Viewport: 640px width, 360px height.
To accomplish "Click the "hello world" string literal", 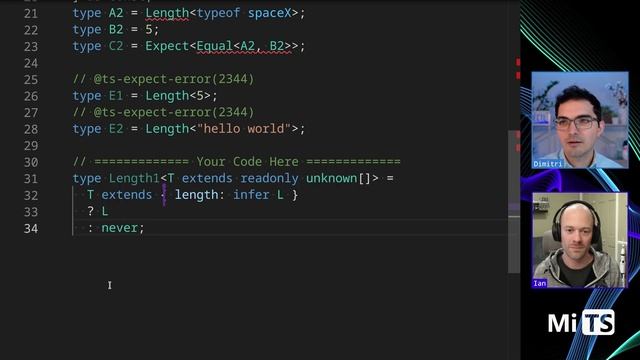I will pyautogui.click(x=244, y=129).
